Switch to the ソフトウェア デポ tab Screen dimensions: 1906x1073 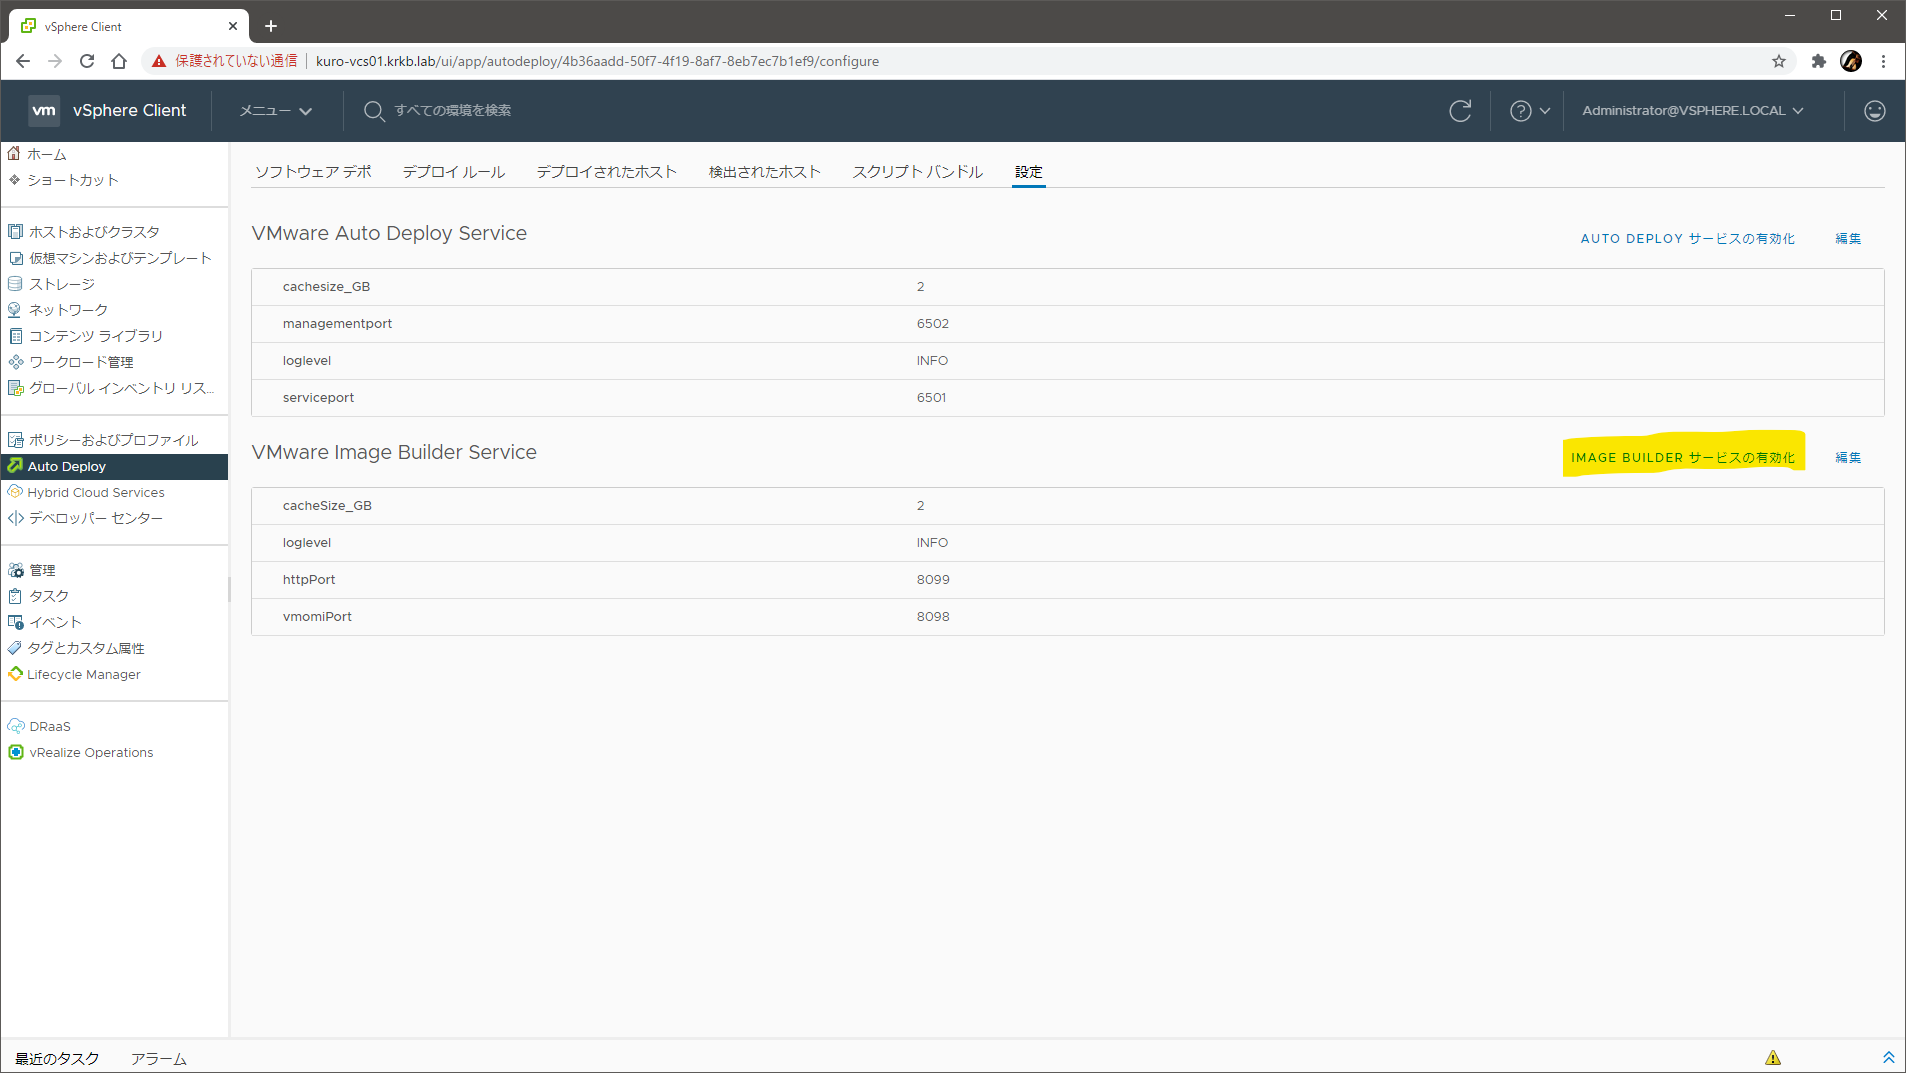(313, 172)
